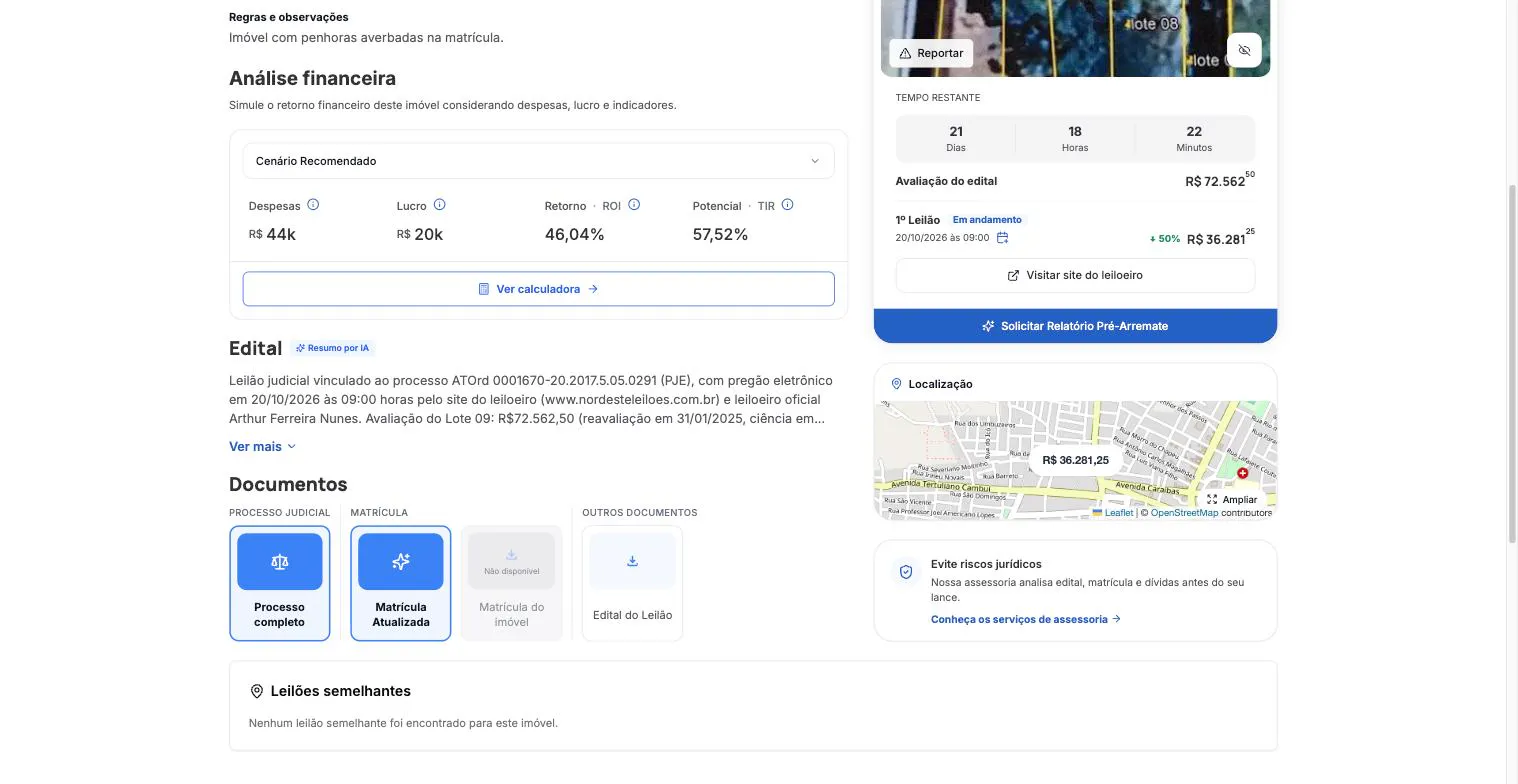Visit the auctioneer site button
The image size is (1518, 784).
pyautogui.click(x=1075, y=275)
